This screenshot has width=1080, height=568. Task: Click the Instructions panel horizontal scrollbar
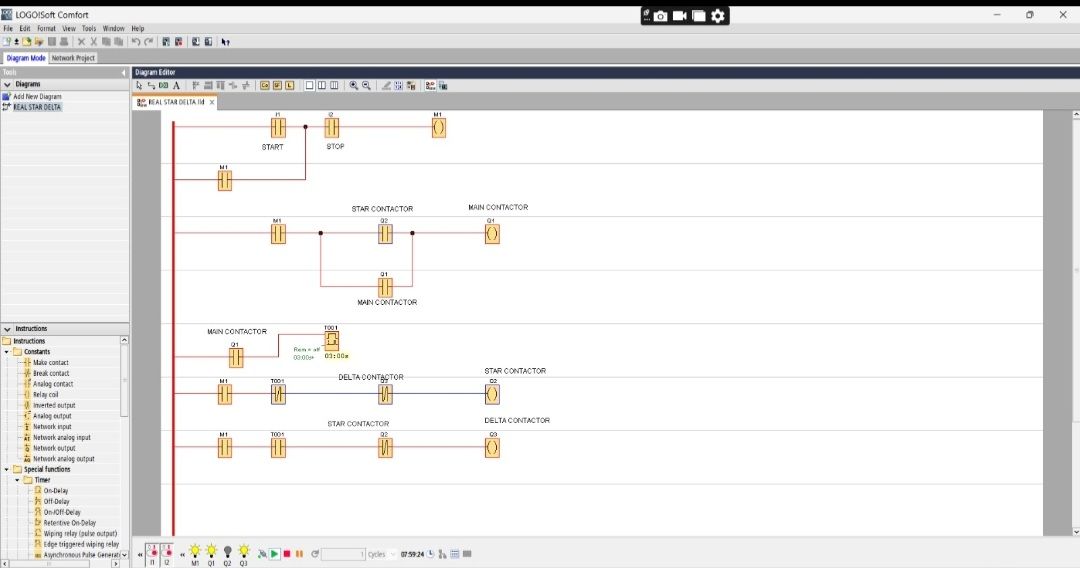[48, 564]
